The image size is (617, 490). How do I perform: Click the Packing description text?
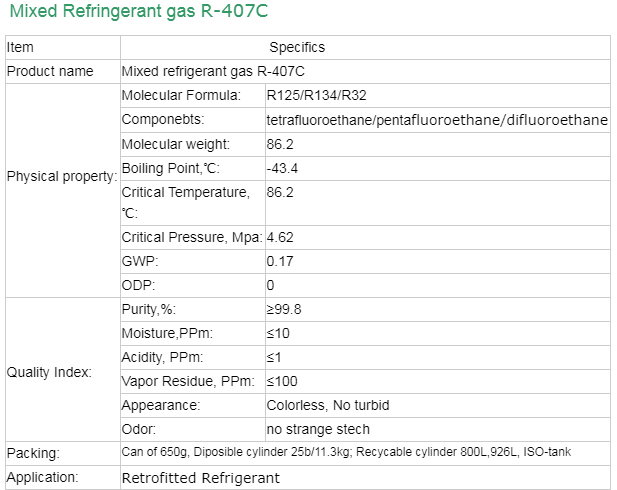click(346, 452)
